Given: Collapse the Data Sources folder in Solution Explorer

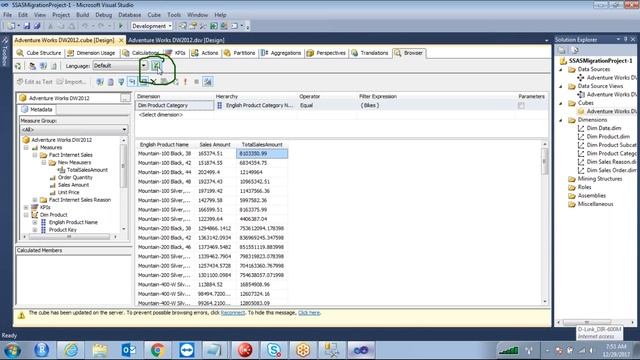Looking at the screenshot, I should click(561, 69).
